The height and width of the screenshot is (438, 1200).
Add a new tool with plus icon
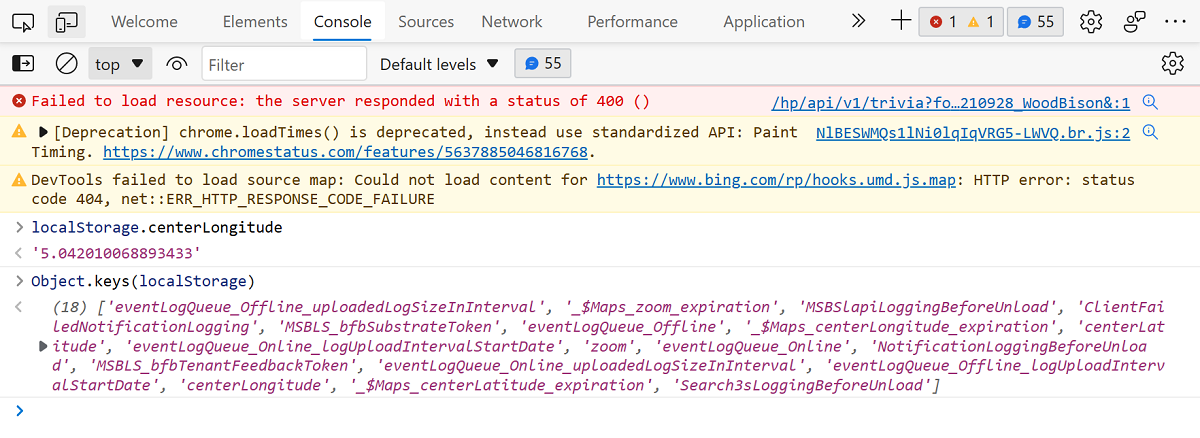pos(901,21)
